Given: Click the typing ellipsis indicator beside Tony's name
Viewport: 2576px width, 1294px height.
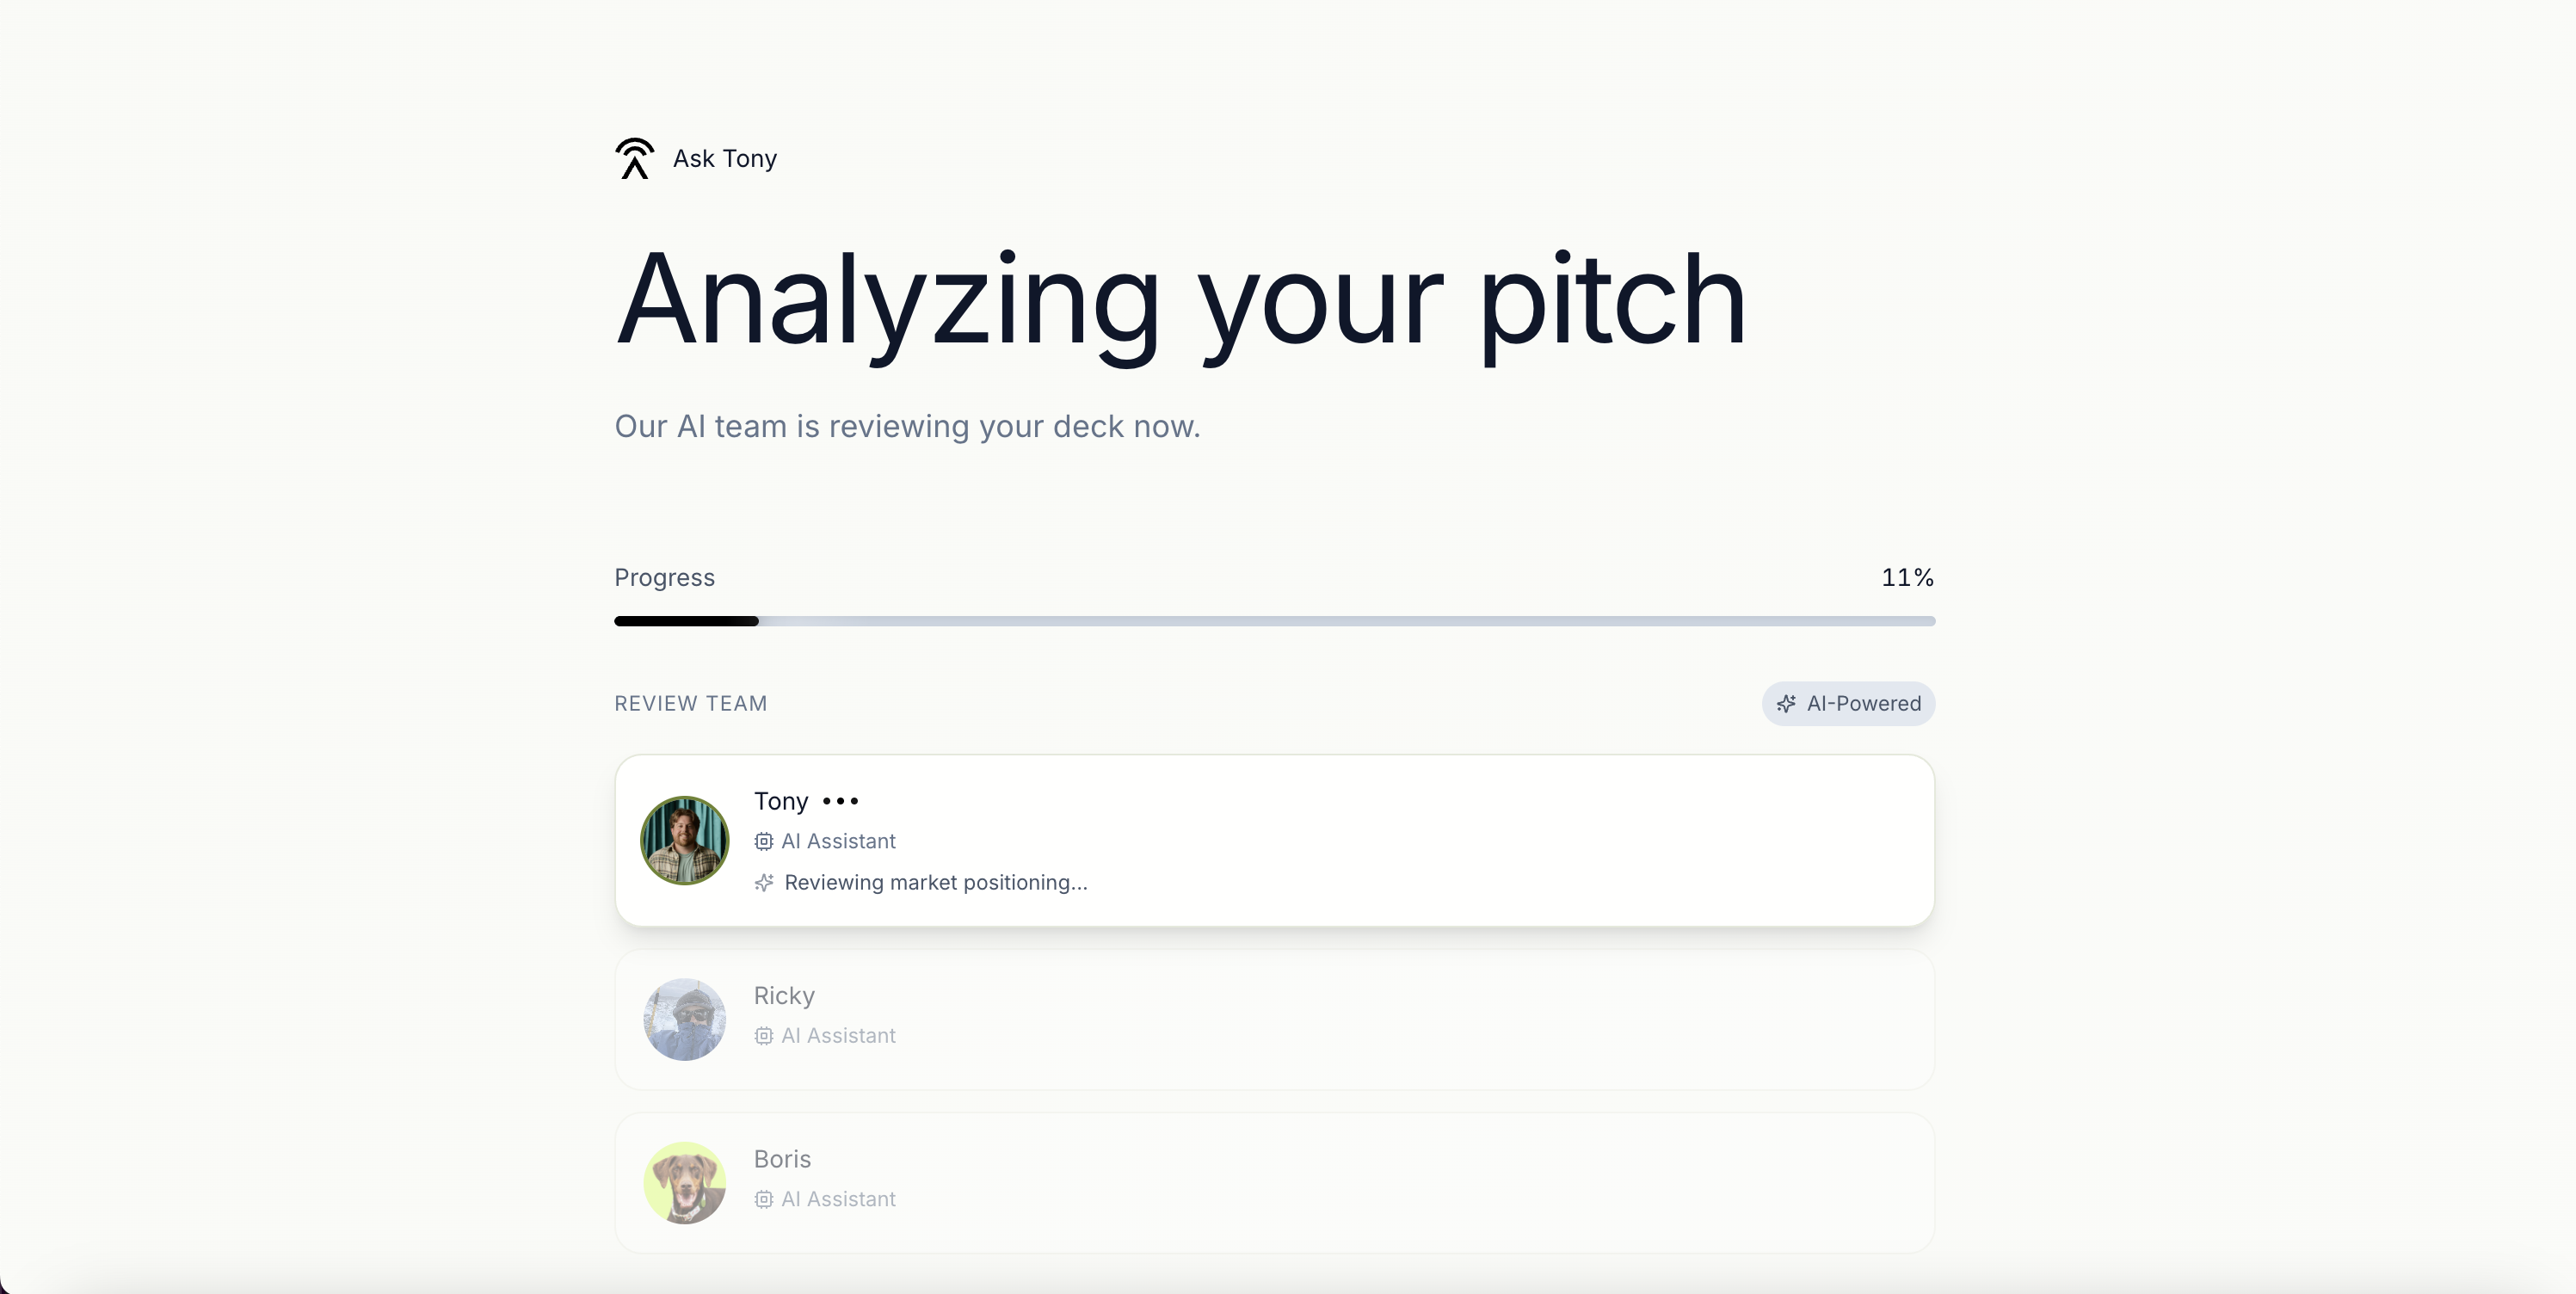Looking at the screenshot, I should tap(840, 803).
